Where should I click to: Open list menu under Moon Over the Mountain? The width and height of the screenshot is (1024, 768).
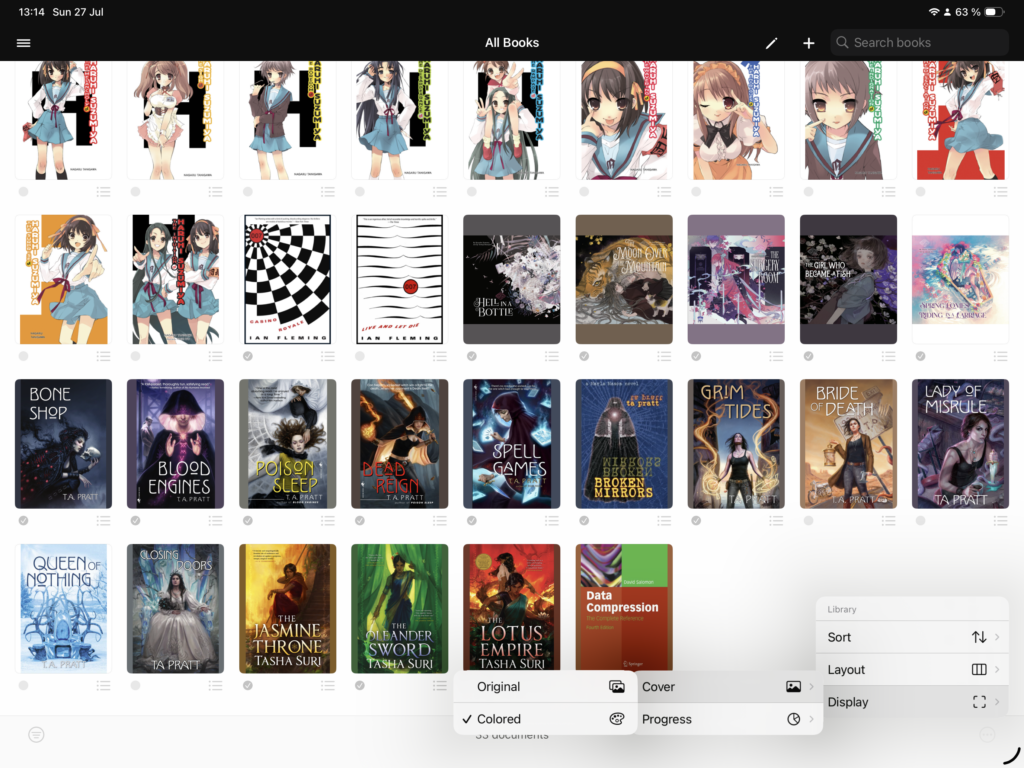[664, 356]
